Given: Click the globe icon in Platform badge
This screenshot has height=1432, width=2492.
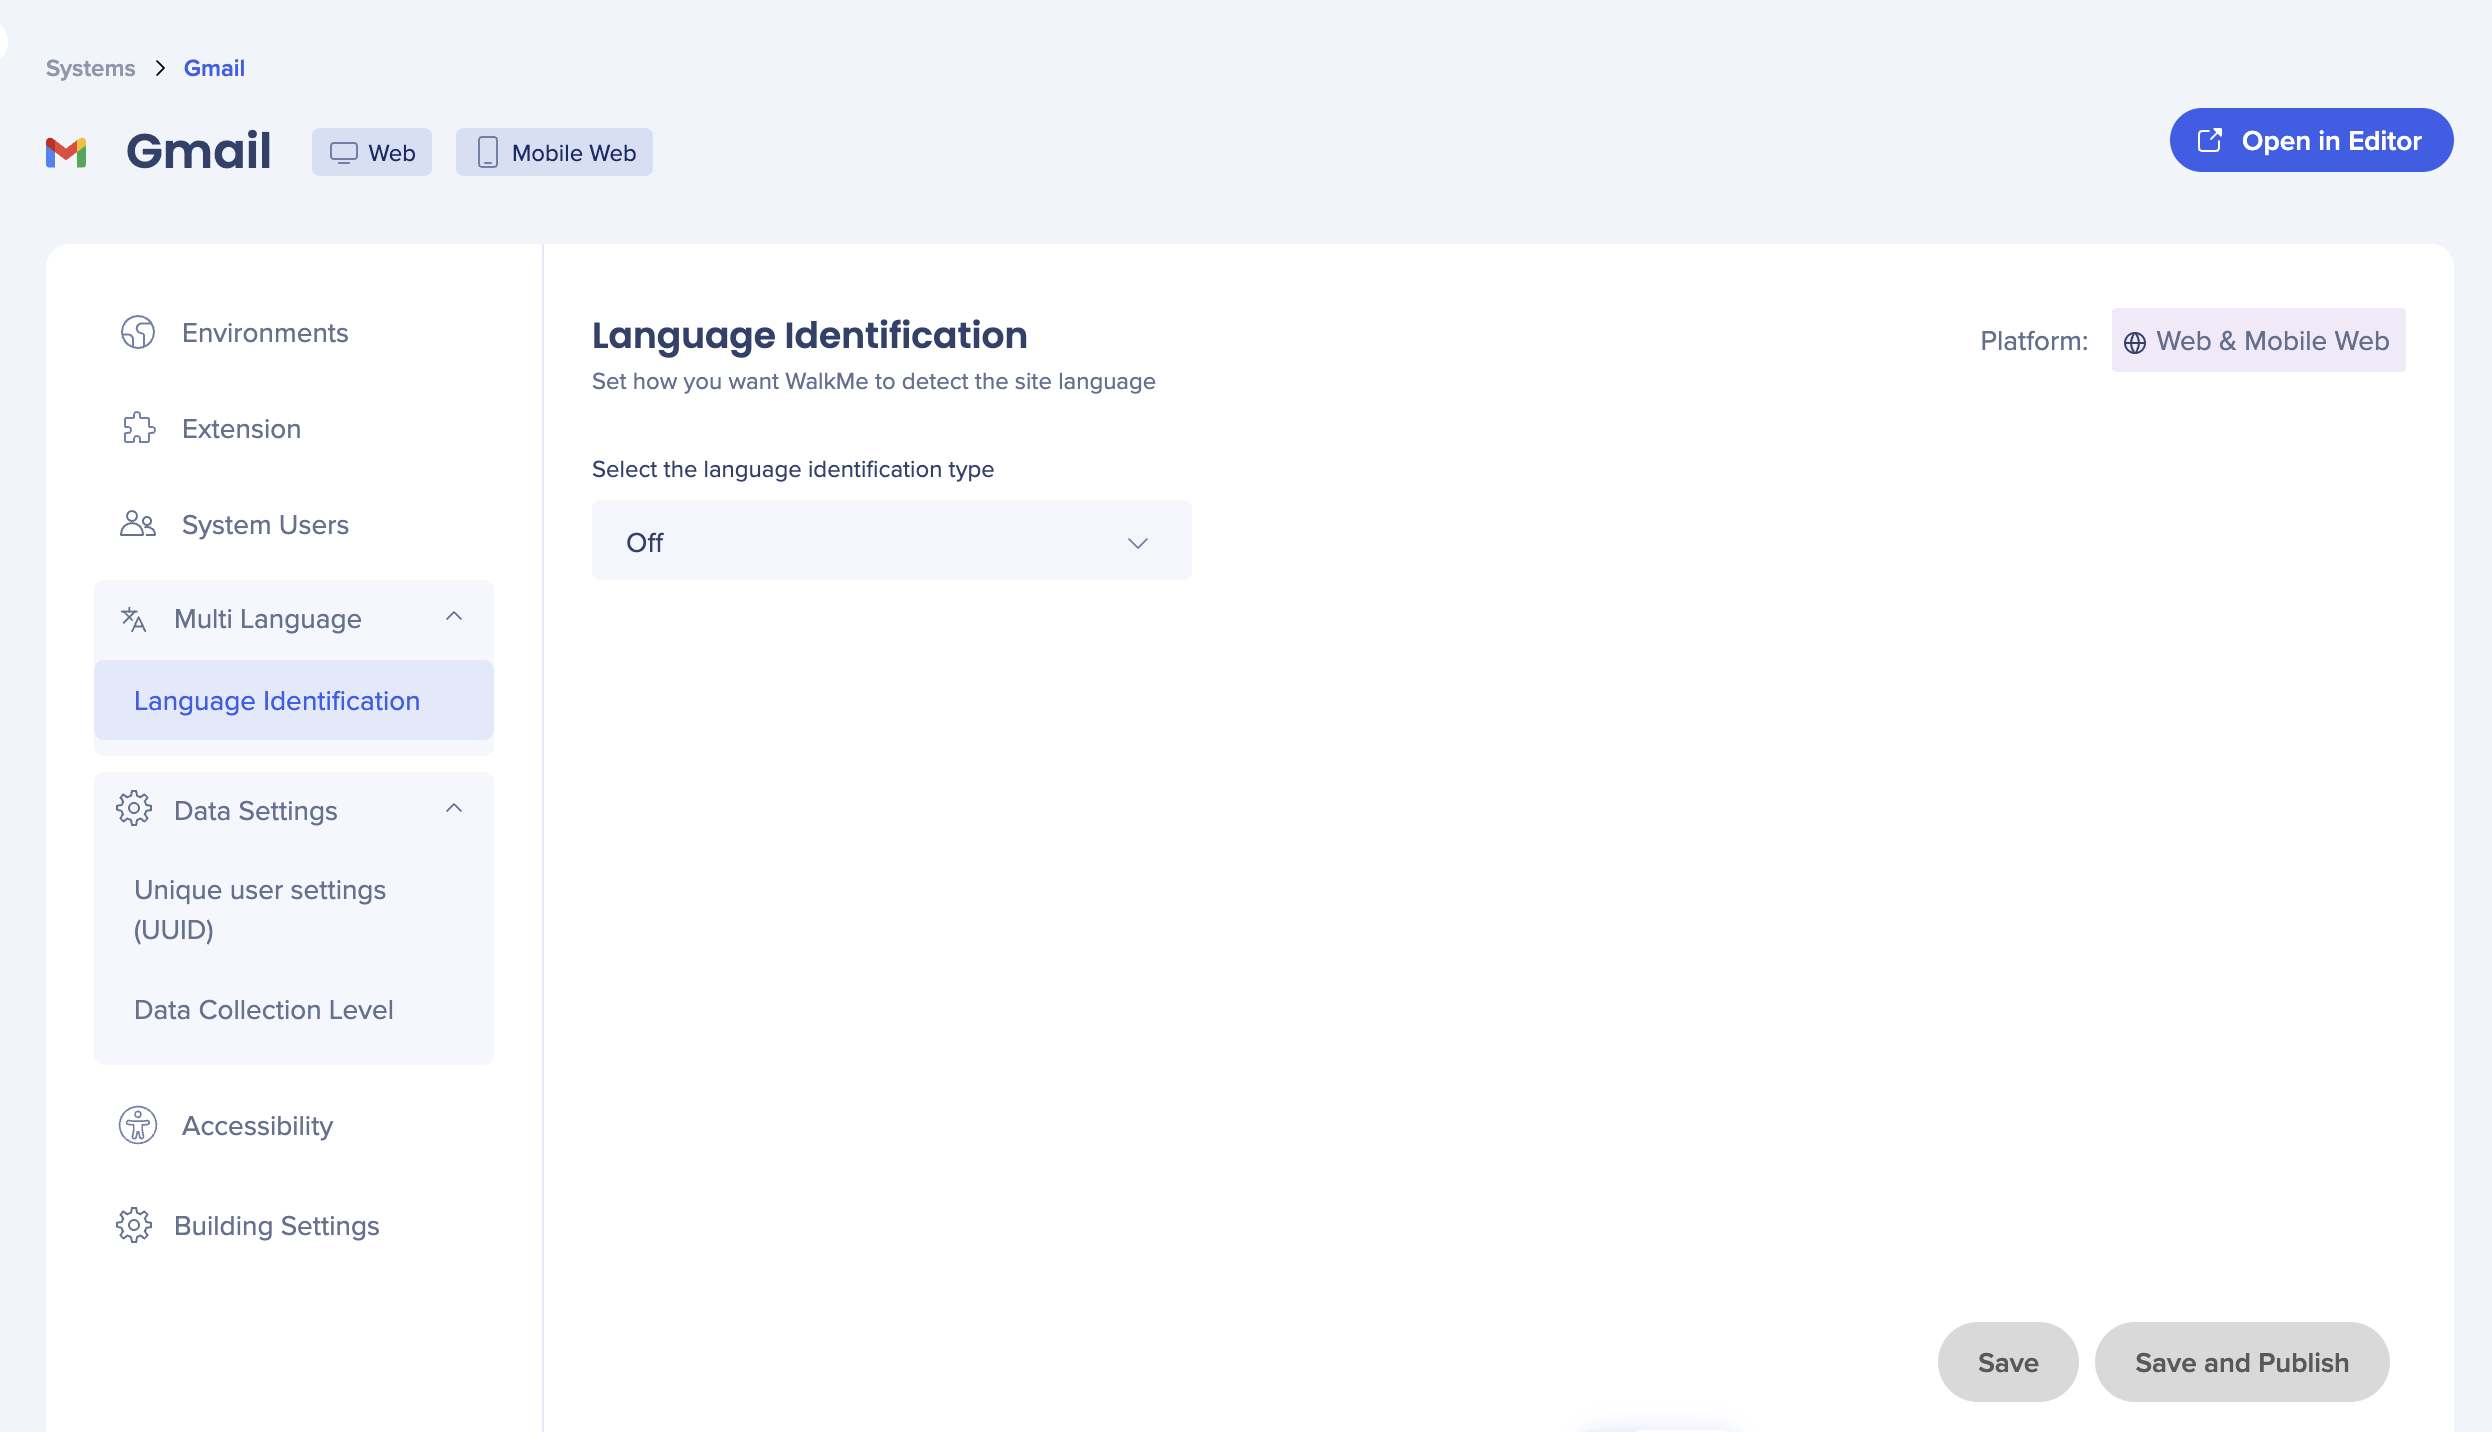Looking at the screenshot, I should [x=2135, y=342].
